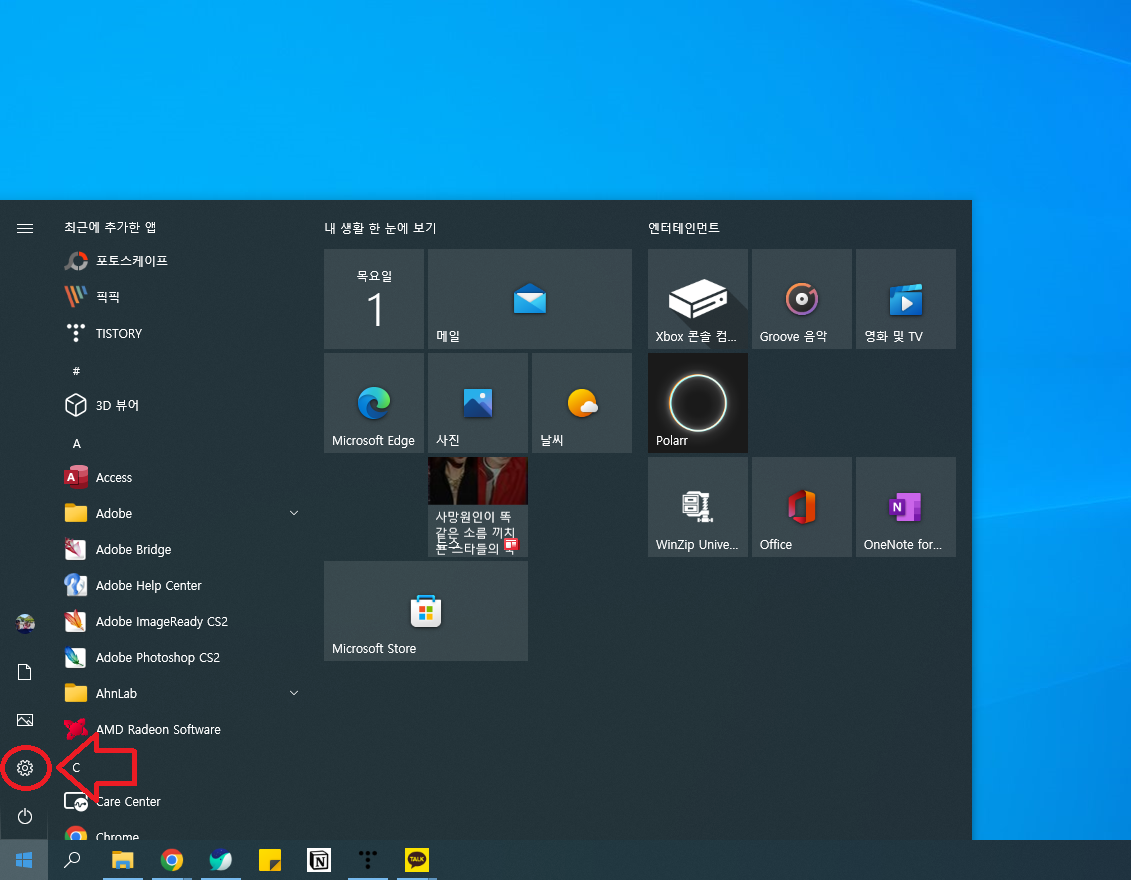This screenshot has width=1131, height=880.
Task: Open Notion from the taskbar
Action: pos(319,860)
